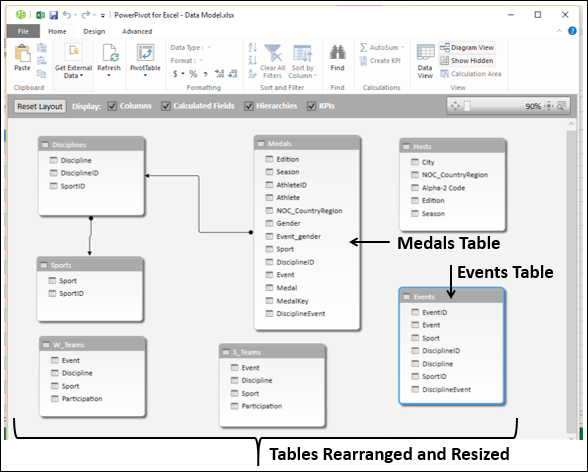Screen dimensions: 588x472
Task: Click the diagram zoom slider handle
Action: pos(467,106)
